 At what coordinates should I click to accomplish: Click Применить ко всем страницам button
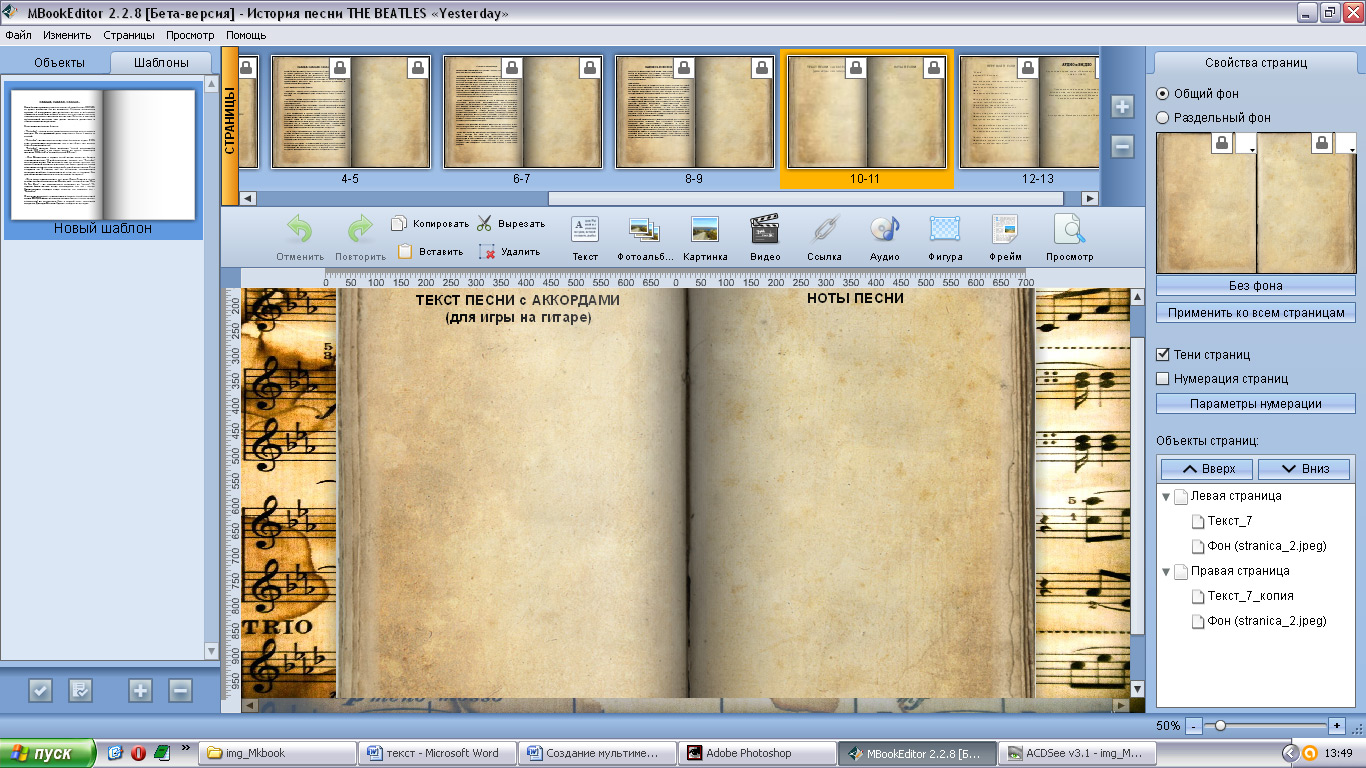click(1255, 313)
